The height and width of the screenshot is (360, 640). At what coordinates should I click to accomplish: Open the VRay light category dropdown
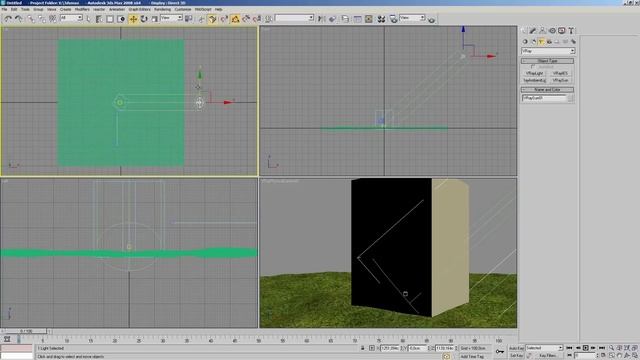coord(548,51)
